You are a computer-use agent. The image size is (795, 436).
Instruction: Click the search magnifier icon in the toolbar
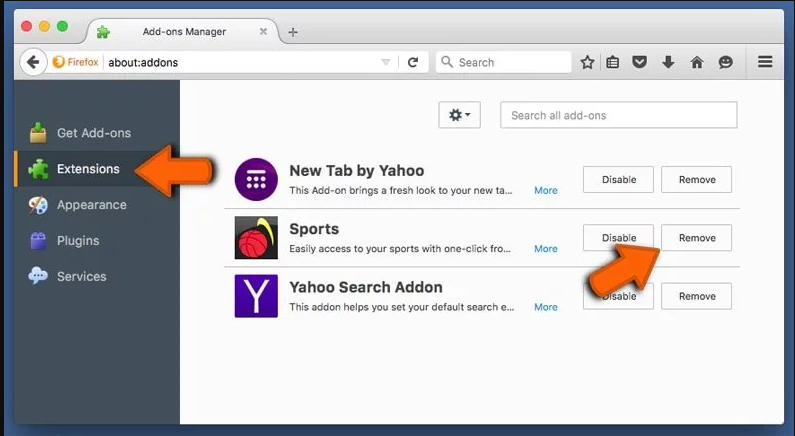coord(447,62)
